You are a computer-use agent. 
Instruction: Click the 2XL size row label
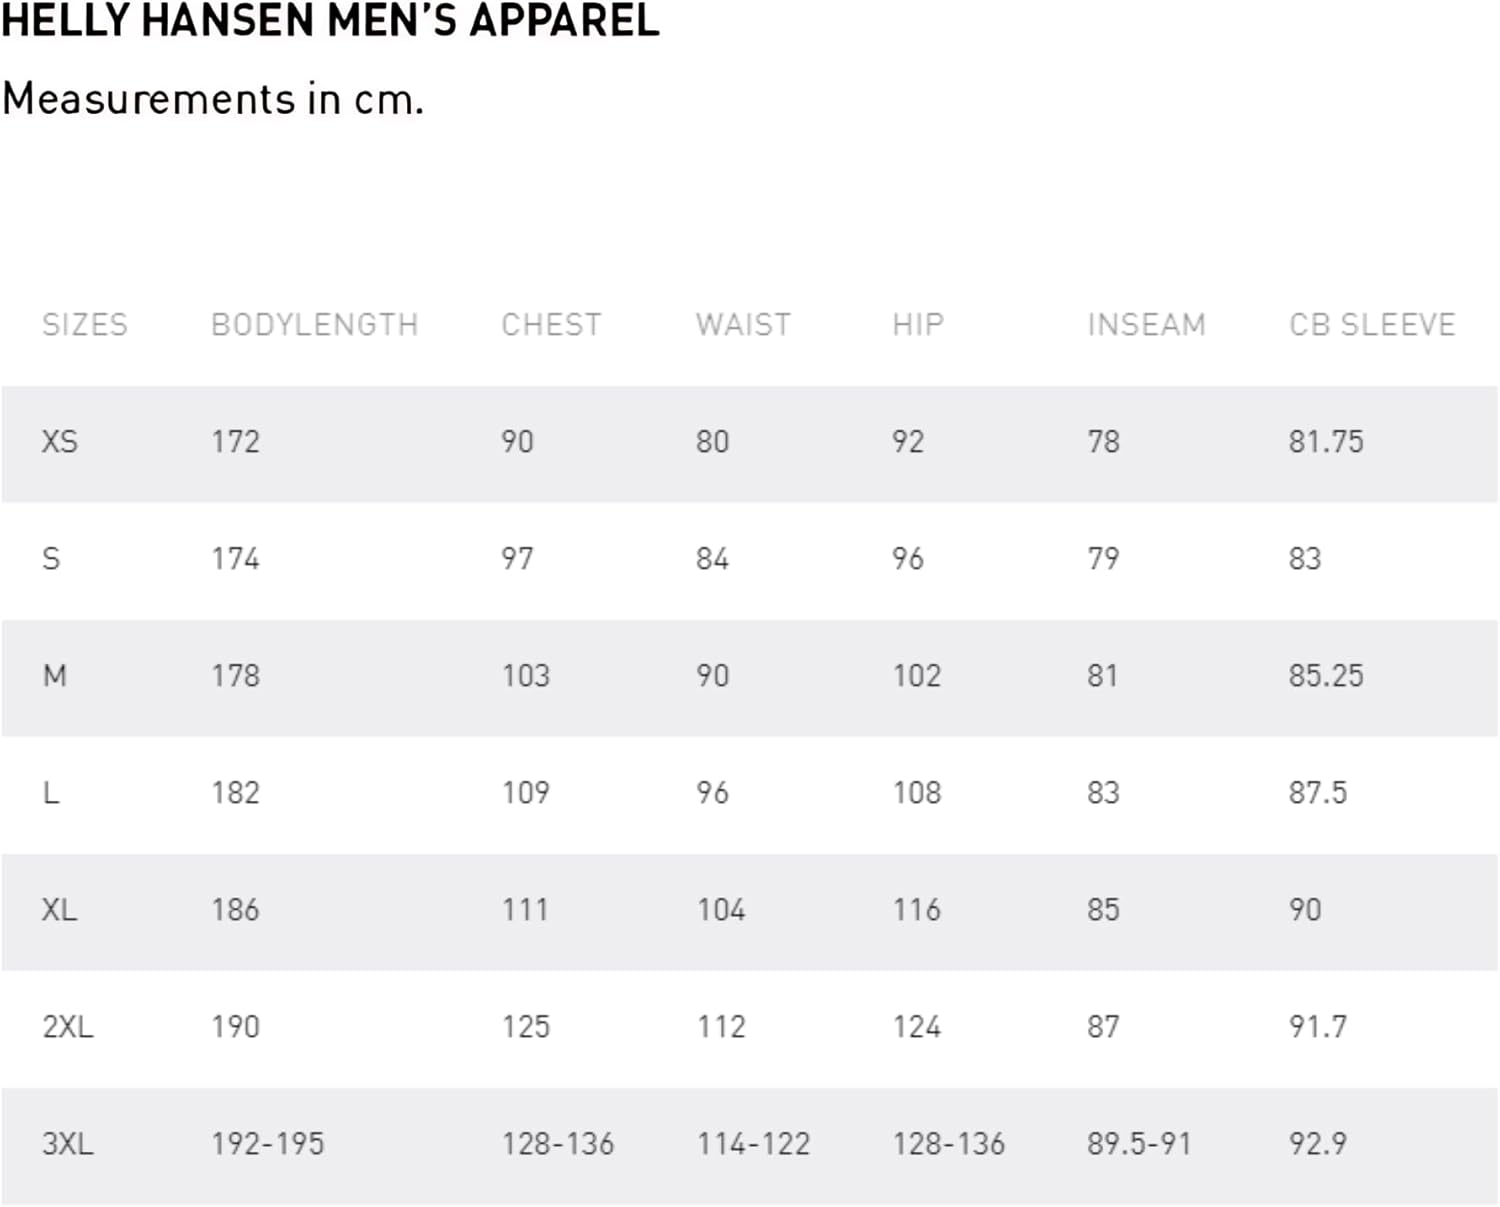coord(68,1027)
